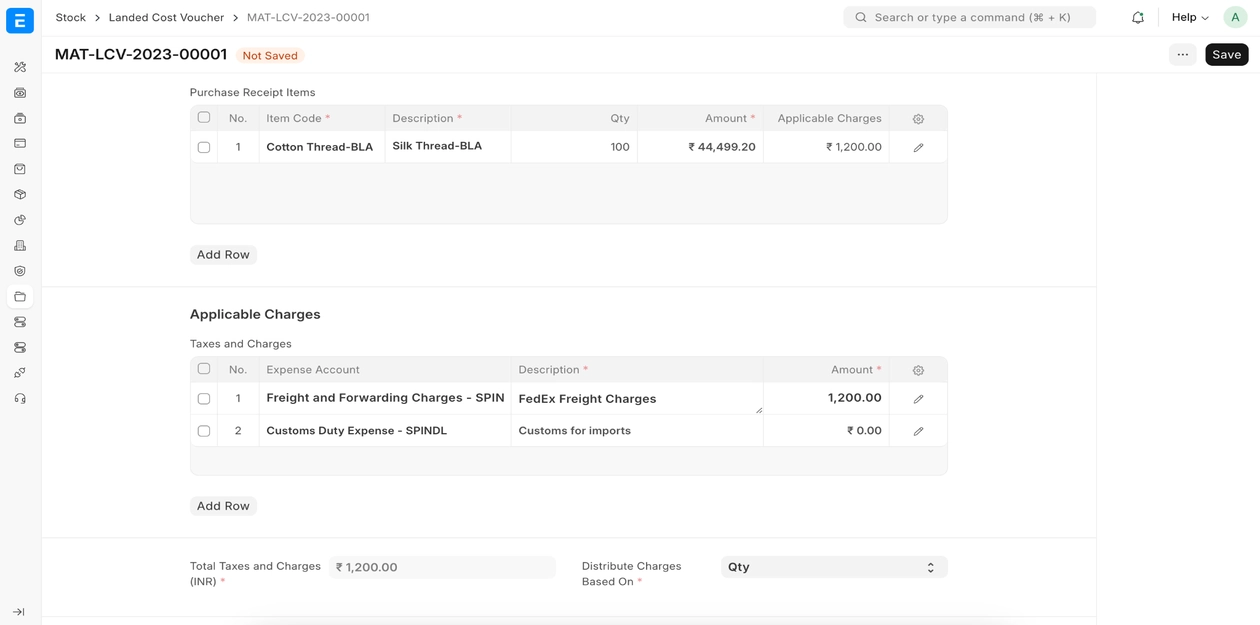Save the landed cost voucher
The width and height of the screenshot is (1260, 625).
[1226, 55]
